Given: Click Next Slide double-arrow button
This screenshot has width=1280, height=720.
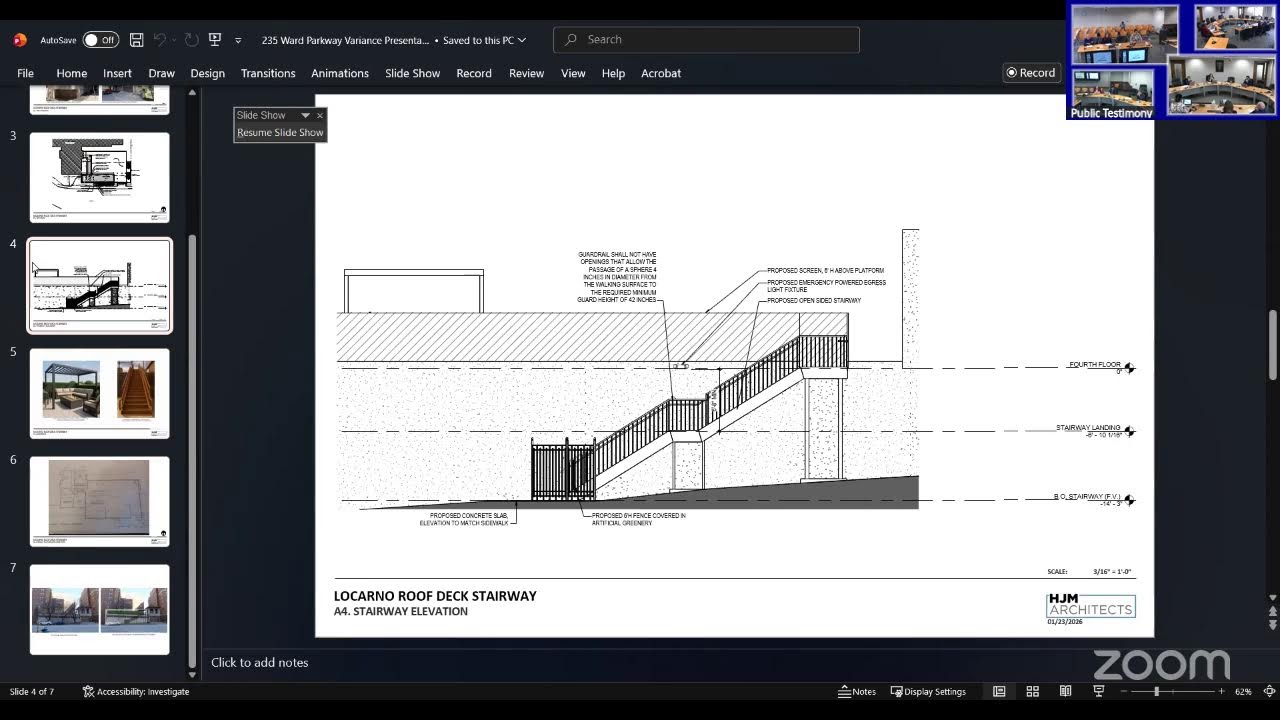Looking at the screenshot, I should (x=1272, y=625).
